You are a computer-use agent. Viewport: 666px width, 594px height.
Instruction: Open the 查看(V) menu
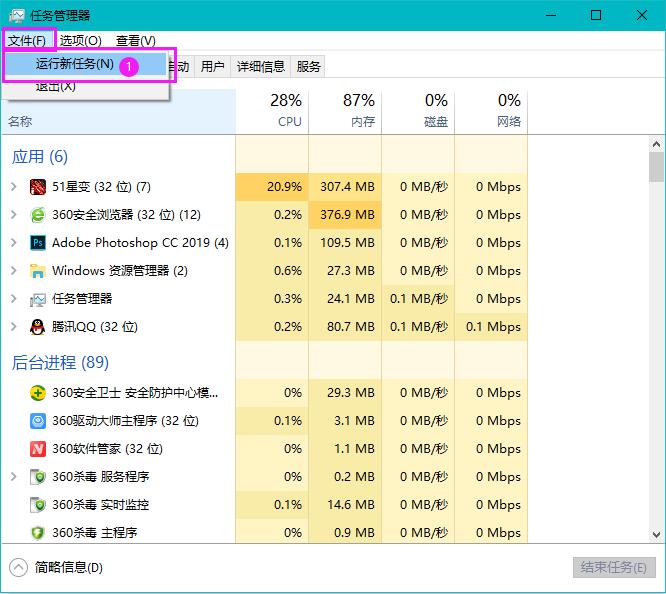point(136,41)
